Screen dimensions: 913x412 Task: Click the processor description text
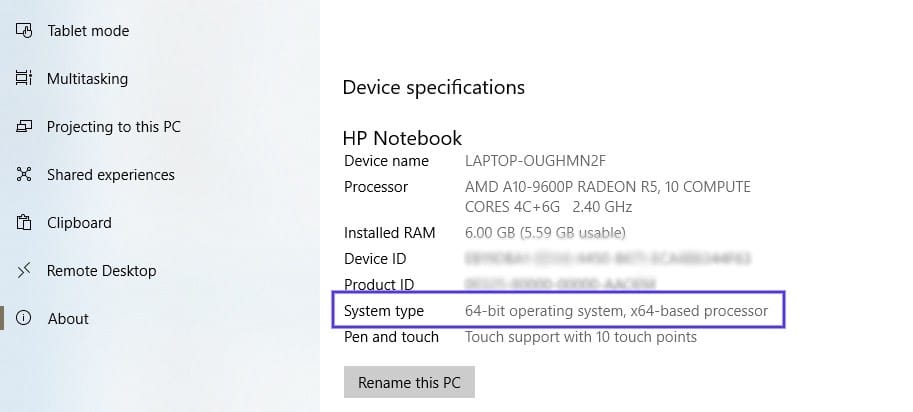[x=607, y=197]
